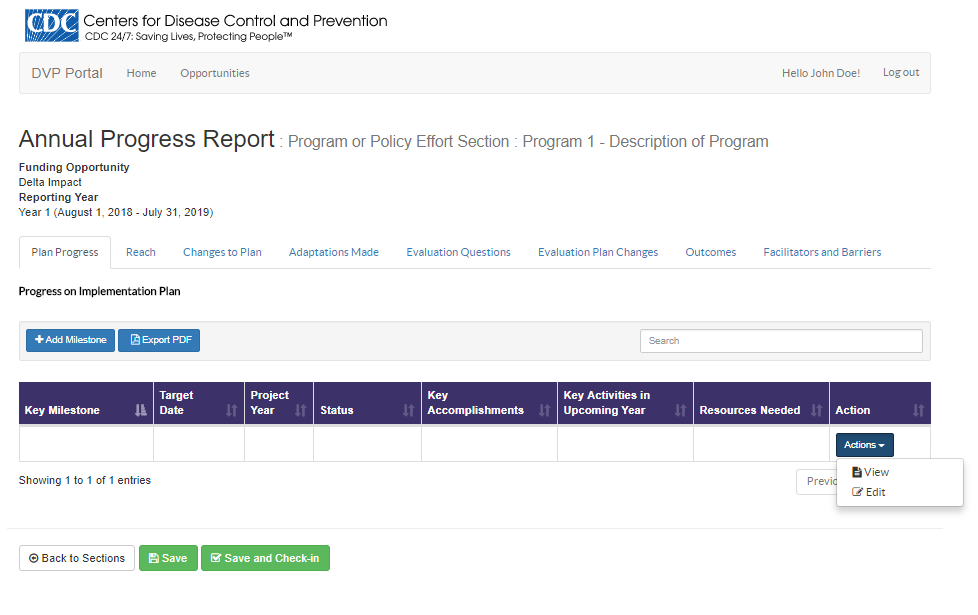978x615 pixels.
Task: Go to Facilitators and Barriers tab
Action: point(822,252)
